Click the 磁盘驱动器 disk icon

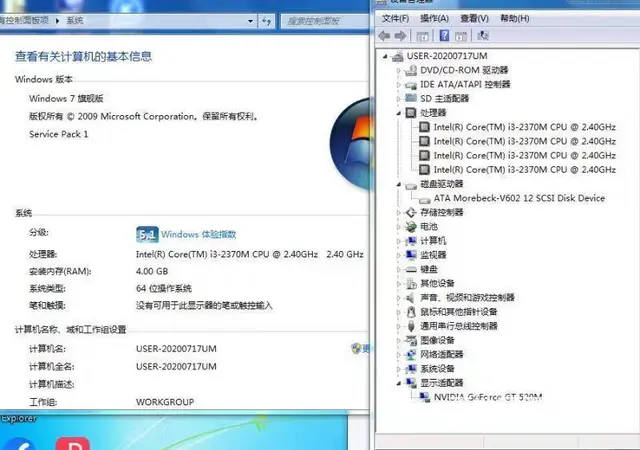point(411,185)
